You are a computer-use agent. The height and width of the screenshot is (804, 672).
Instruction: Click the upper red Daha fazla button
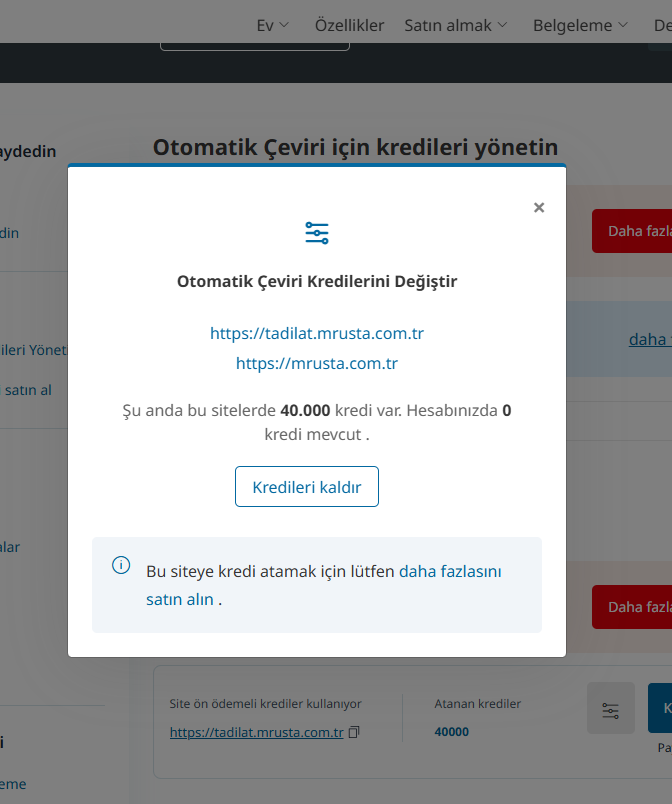pos(632,231)
